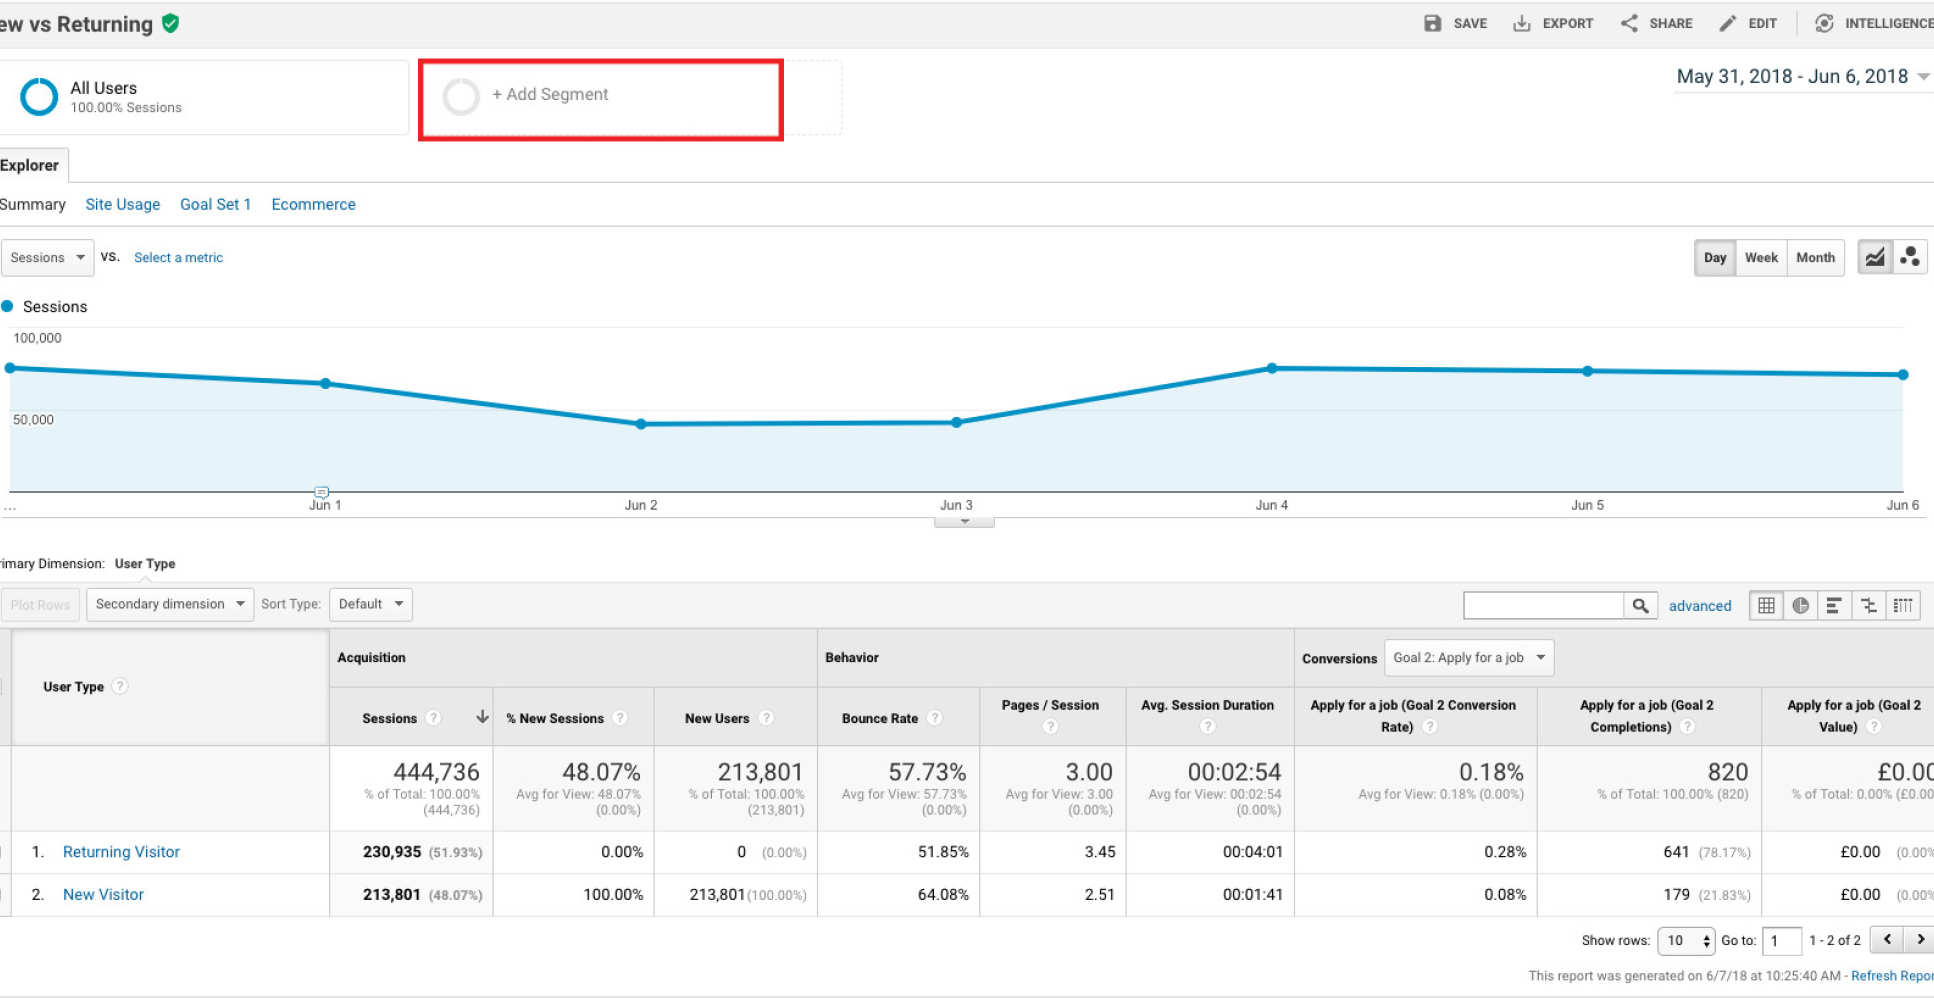Switch to performance bar view
The height and width of the screenshot is (998, 1934).
tap(1834, 605)
